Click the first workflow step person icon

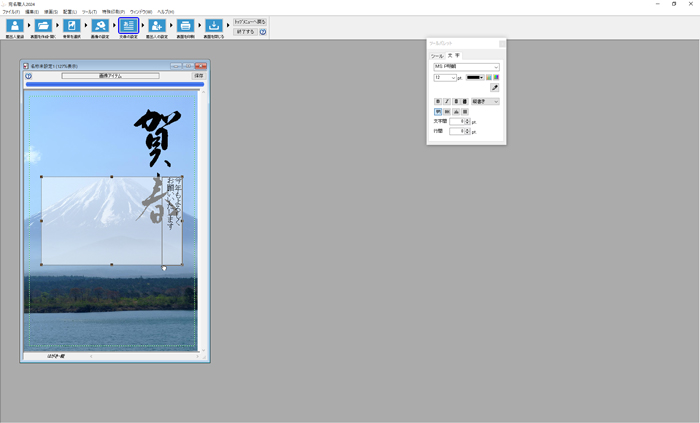tap(15, 26)
